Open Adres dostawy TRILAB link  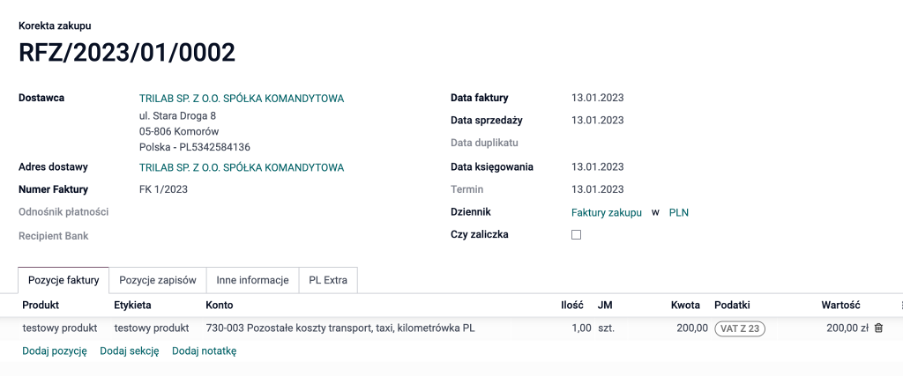click(242, 168)
